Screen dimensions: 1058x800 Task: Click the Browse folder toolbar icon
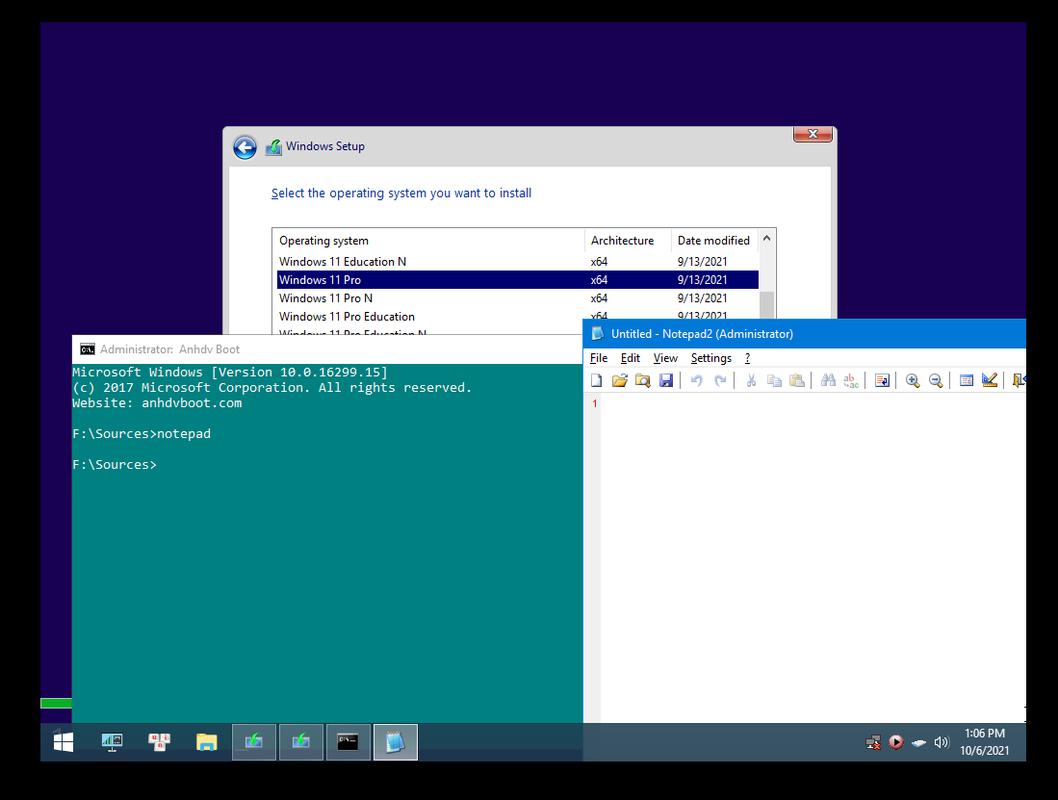[x=642, y=380]
